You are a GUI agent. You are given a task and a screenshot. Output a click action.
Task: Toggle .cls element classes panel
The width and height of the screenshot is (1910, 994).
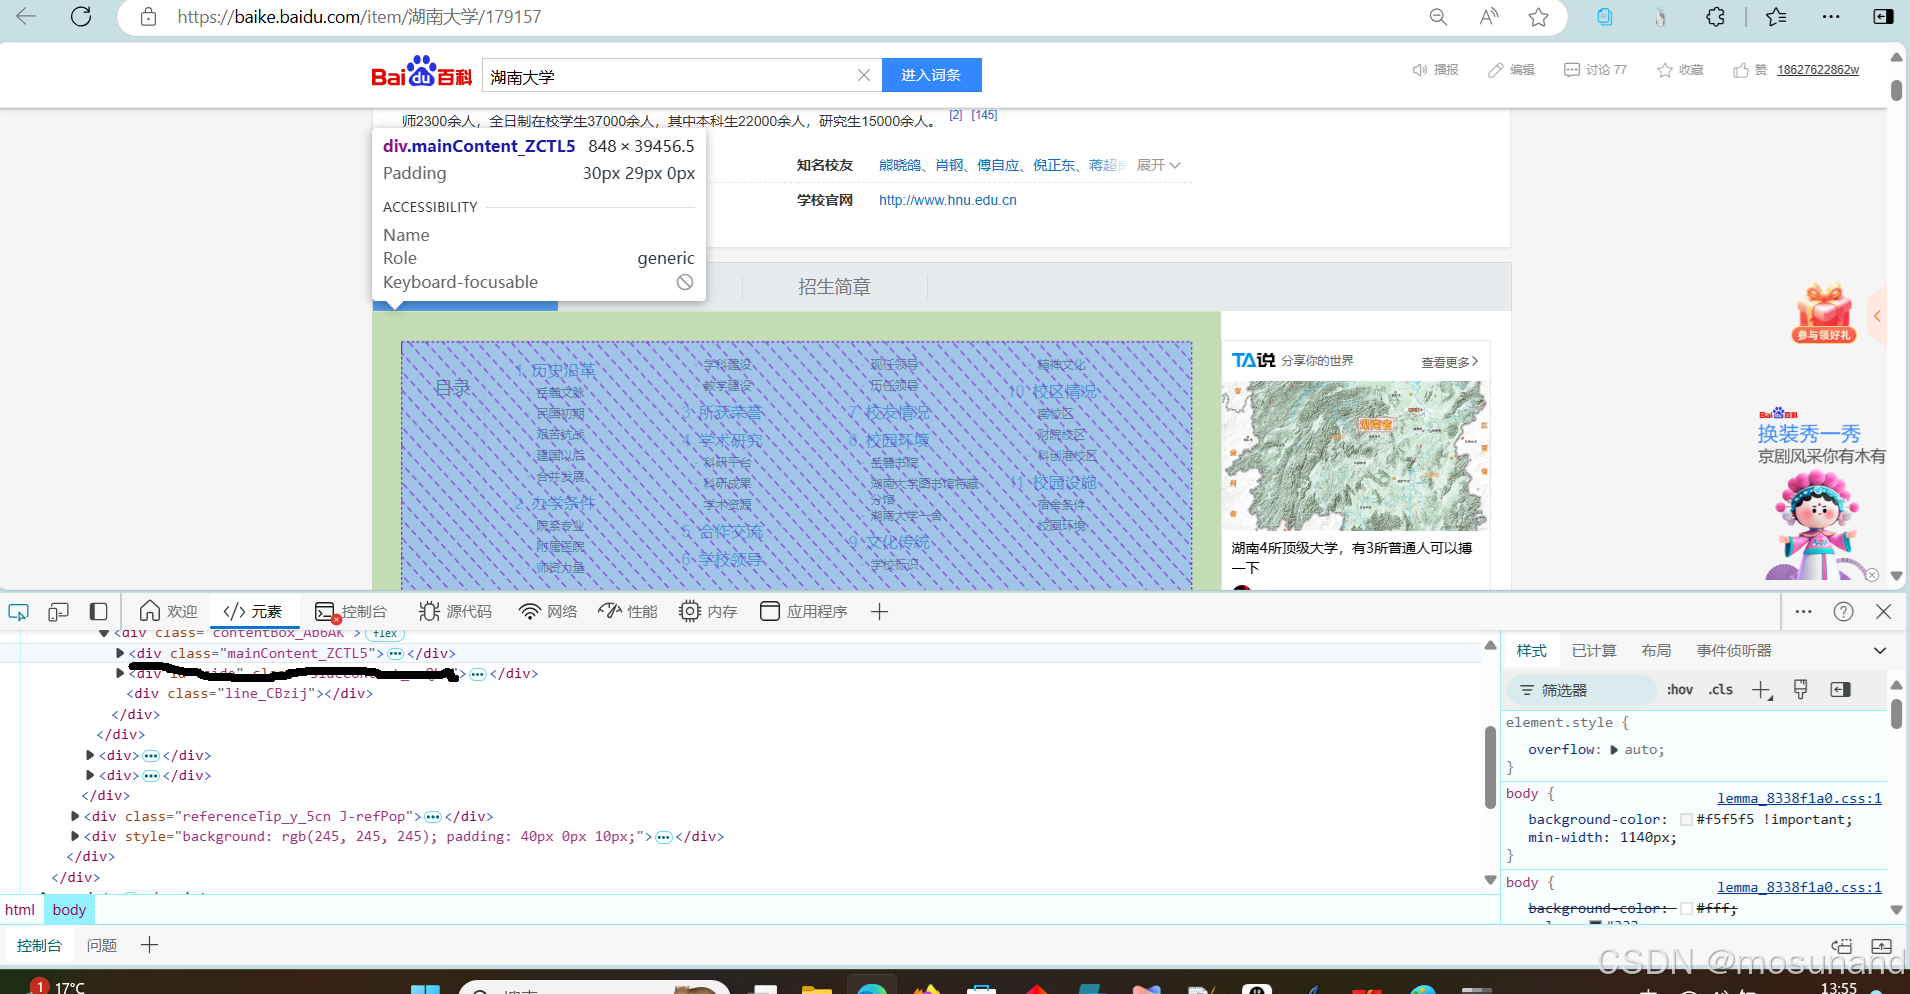[1721, 690]
